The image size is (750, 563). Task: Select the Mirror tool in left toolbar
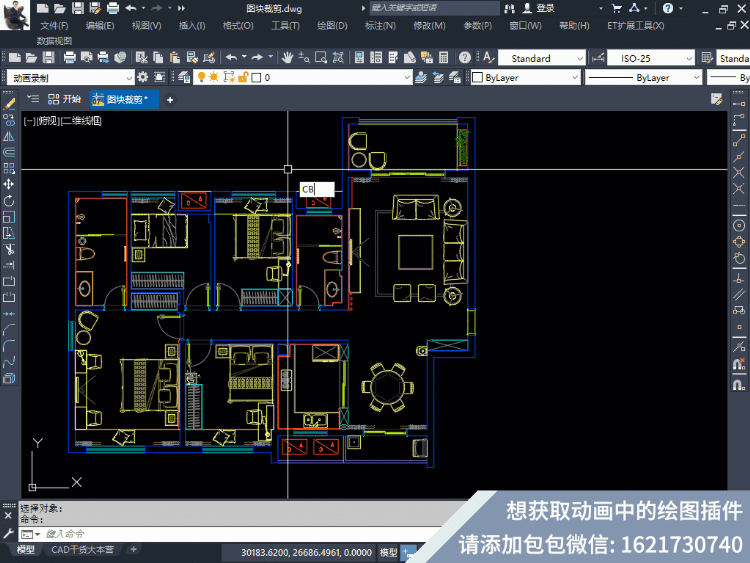(x=9, y=136)
